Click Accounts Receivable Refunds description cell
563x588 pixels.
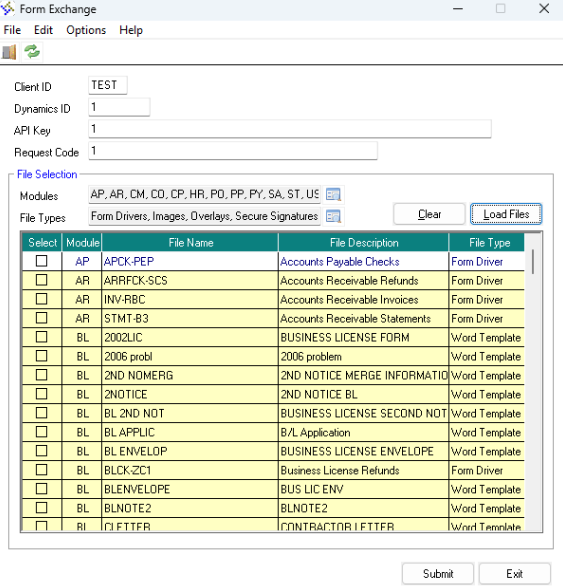(364, 280)
